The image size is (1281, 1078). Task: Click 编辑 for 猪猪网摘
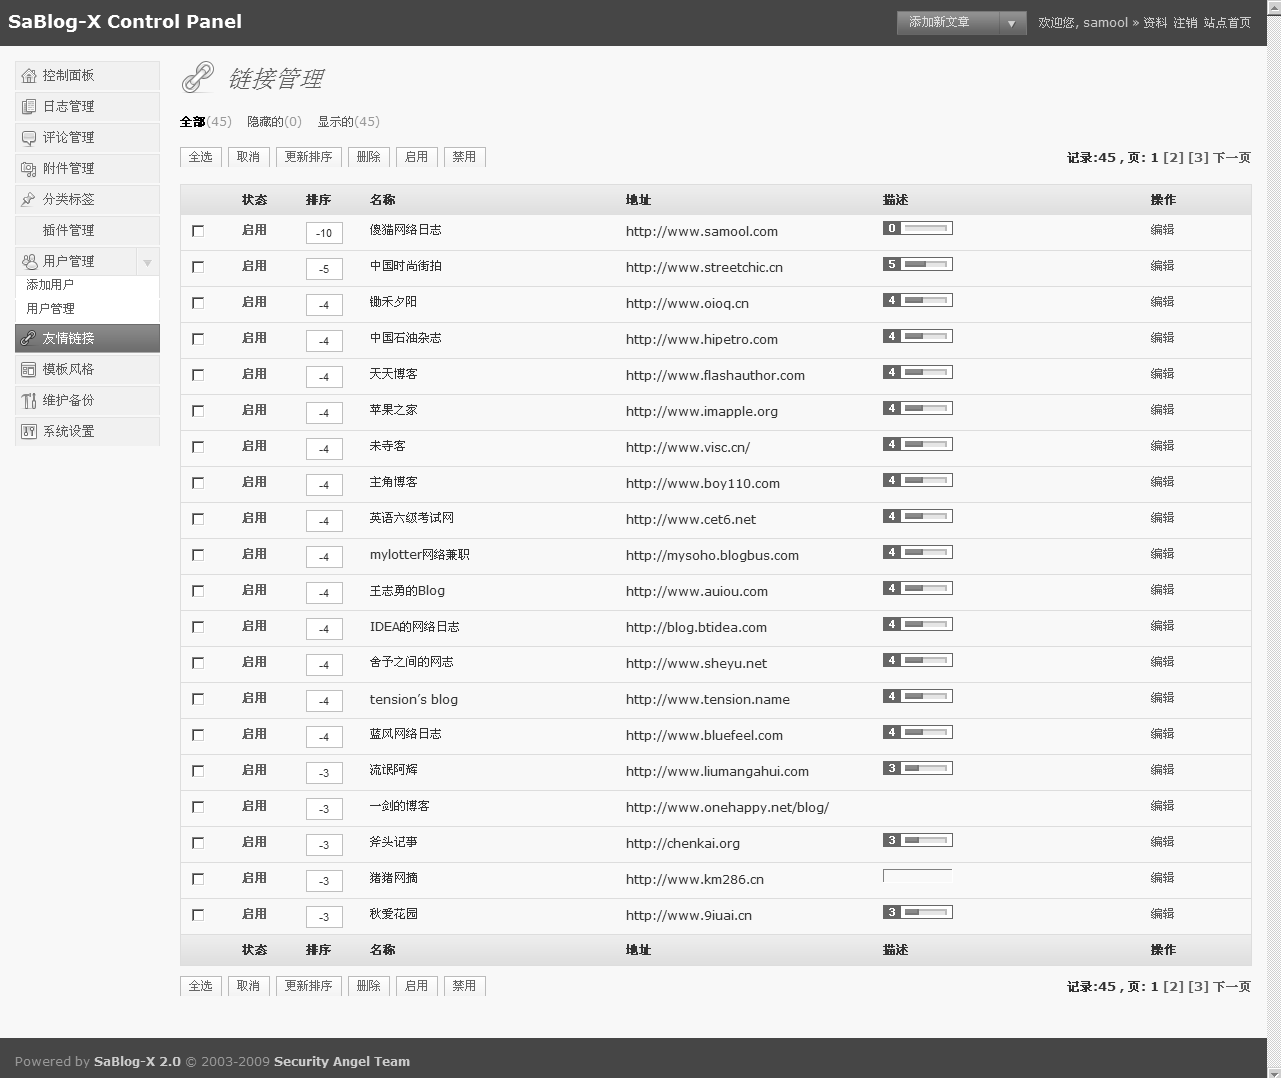pyautogui.click(x=1162, y=878)
